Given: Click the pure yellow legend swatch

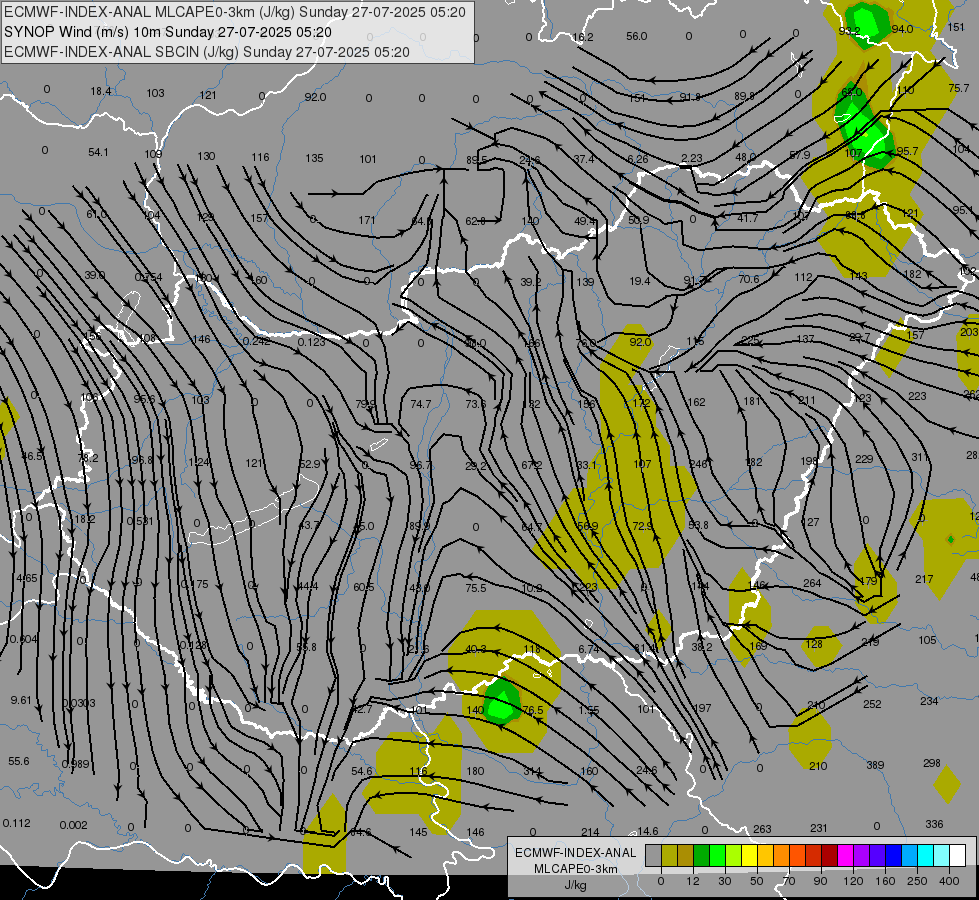Looking at the screenshot, I should pyautogui.click(x=750, y=855).
